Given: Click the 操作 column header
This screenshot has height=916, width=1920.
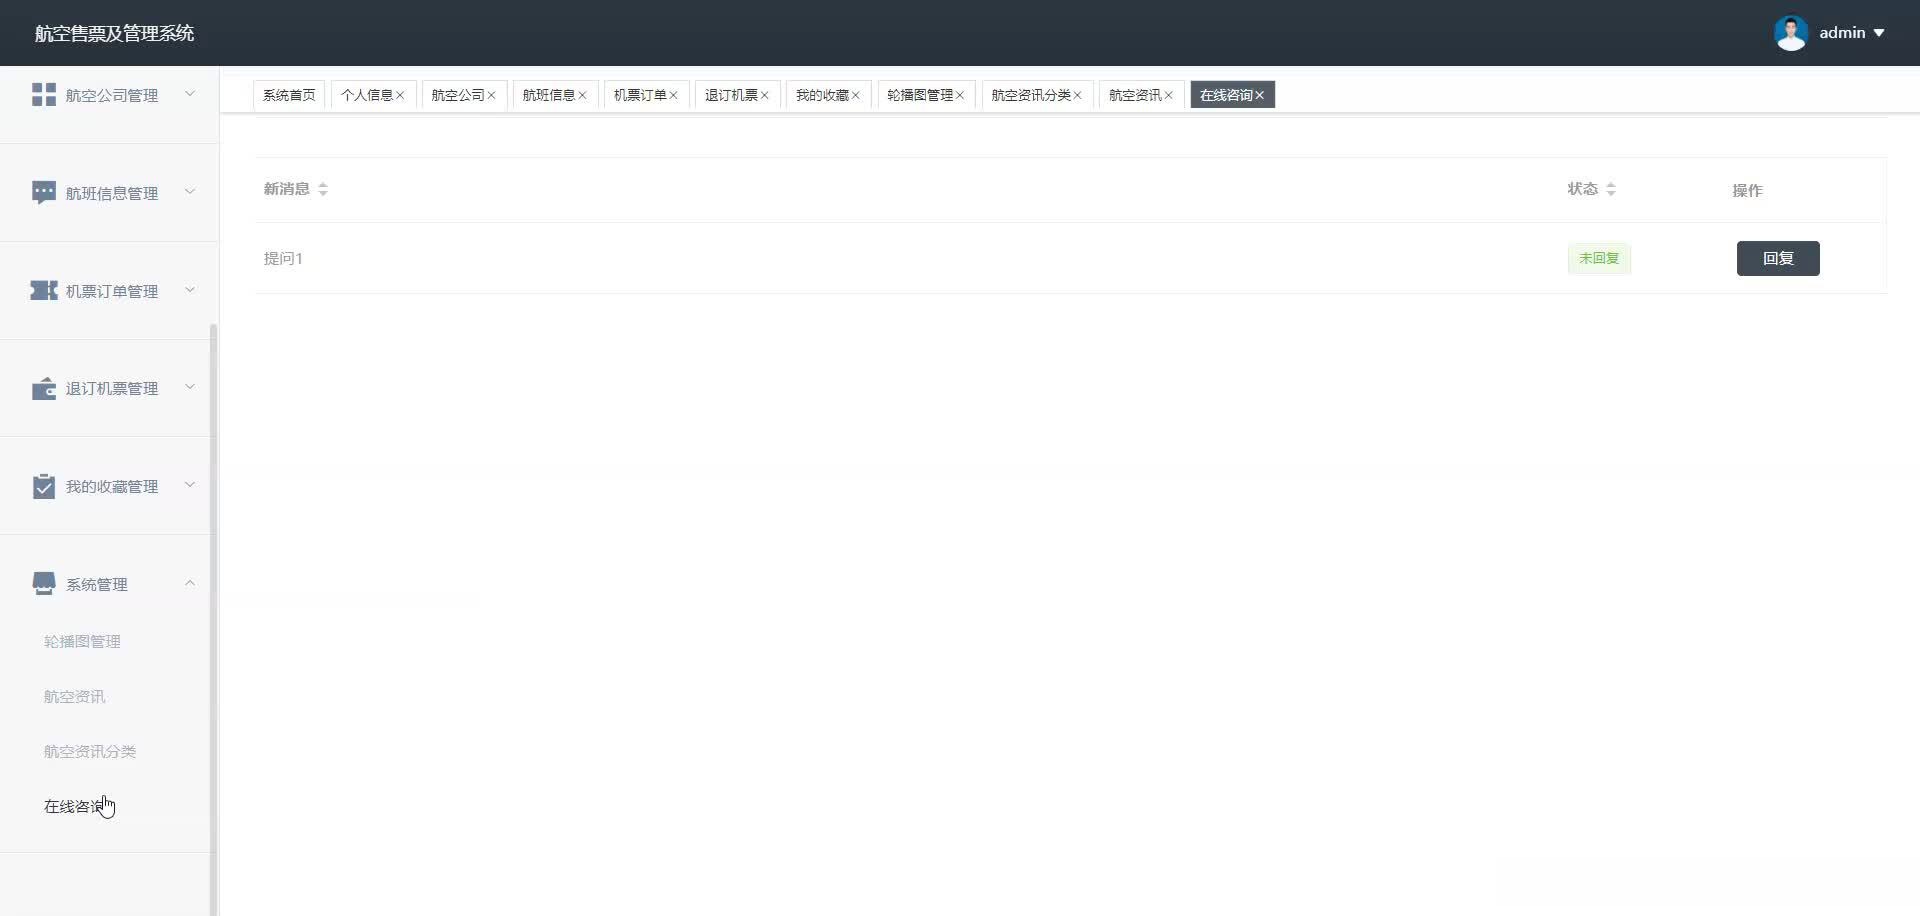Looking at the screenshot, I should pos(1747,190).
